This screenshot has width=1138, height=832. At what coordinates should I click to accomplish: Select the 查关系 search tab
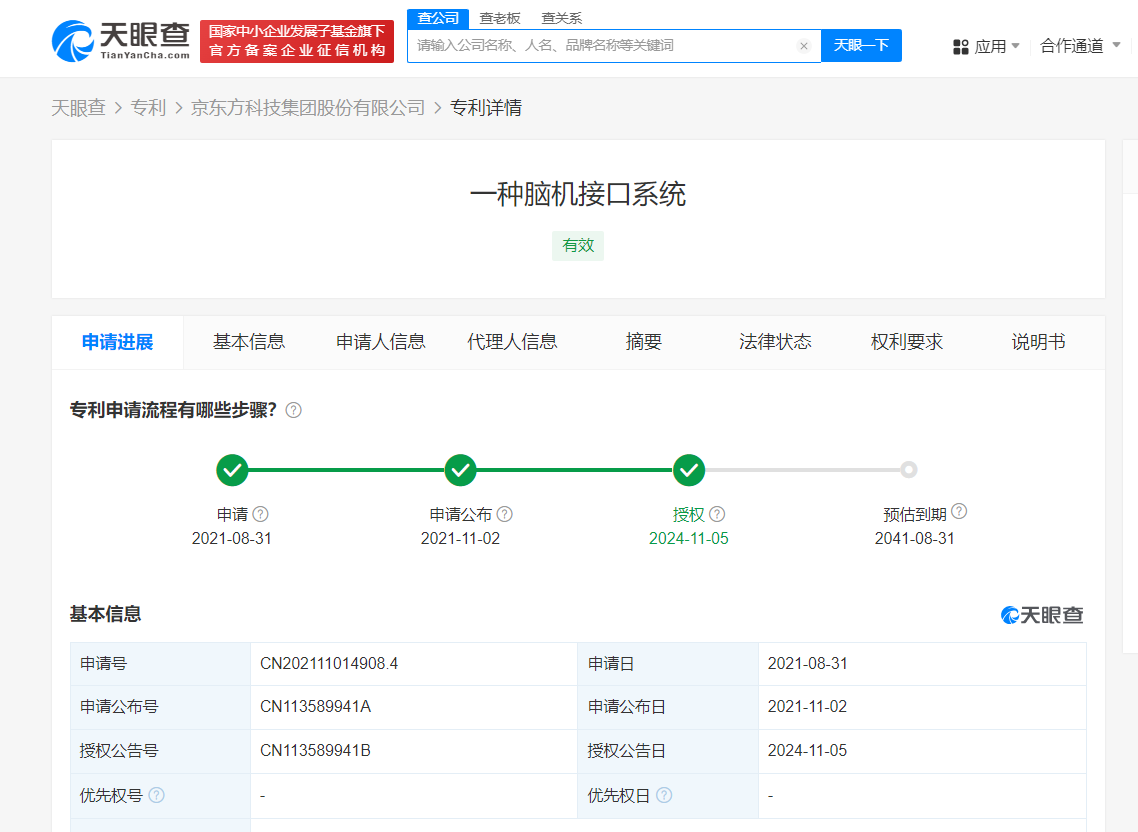tap(561, 18)
